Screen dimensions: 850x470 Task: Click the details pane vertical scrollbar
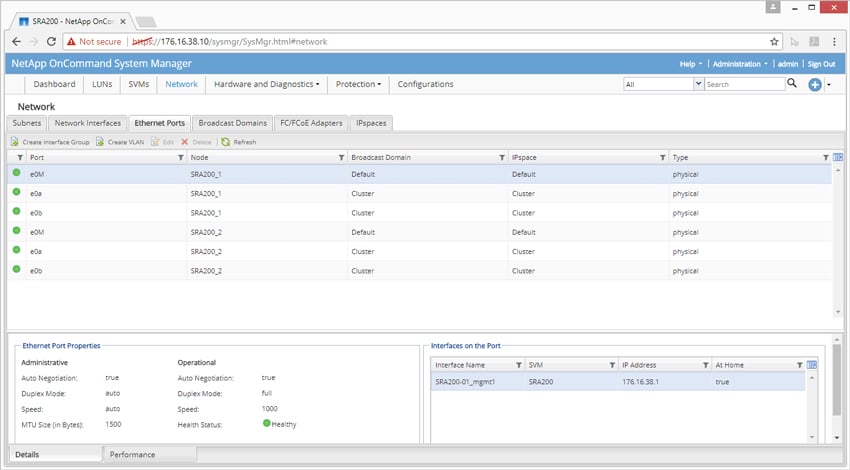point(837,388)
